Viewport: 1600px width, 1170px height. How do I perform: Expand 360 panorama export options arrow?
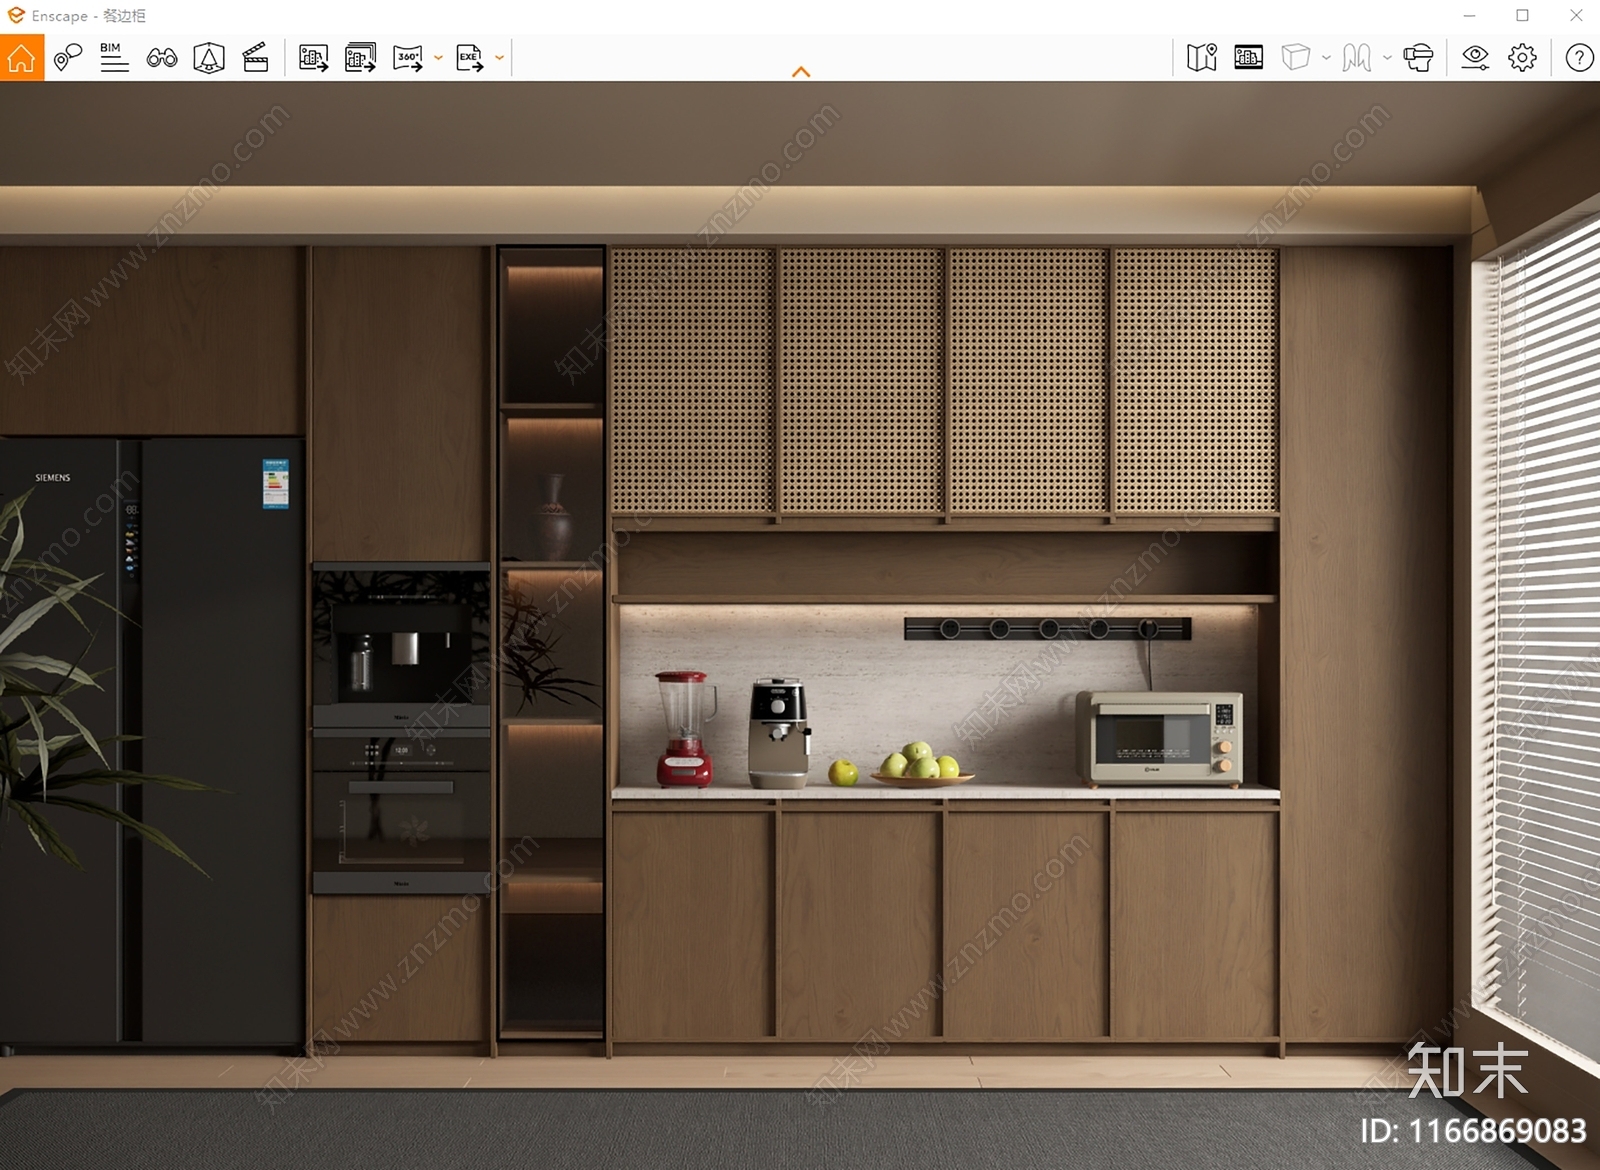(438, 58)
